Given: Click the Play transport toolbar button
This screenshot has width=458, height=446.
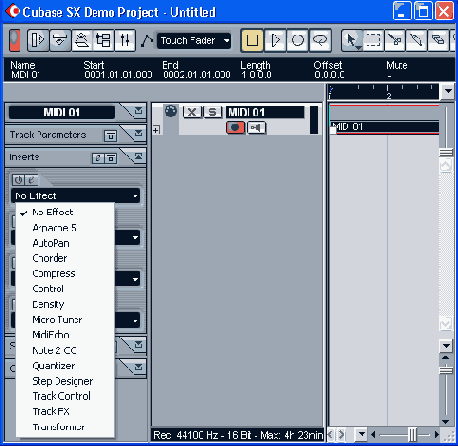Looking at the screenshot, I should [275, 41].
